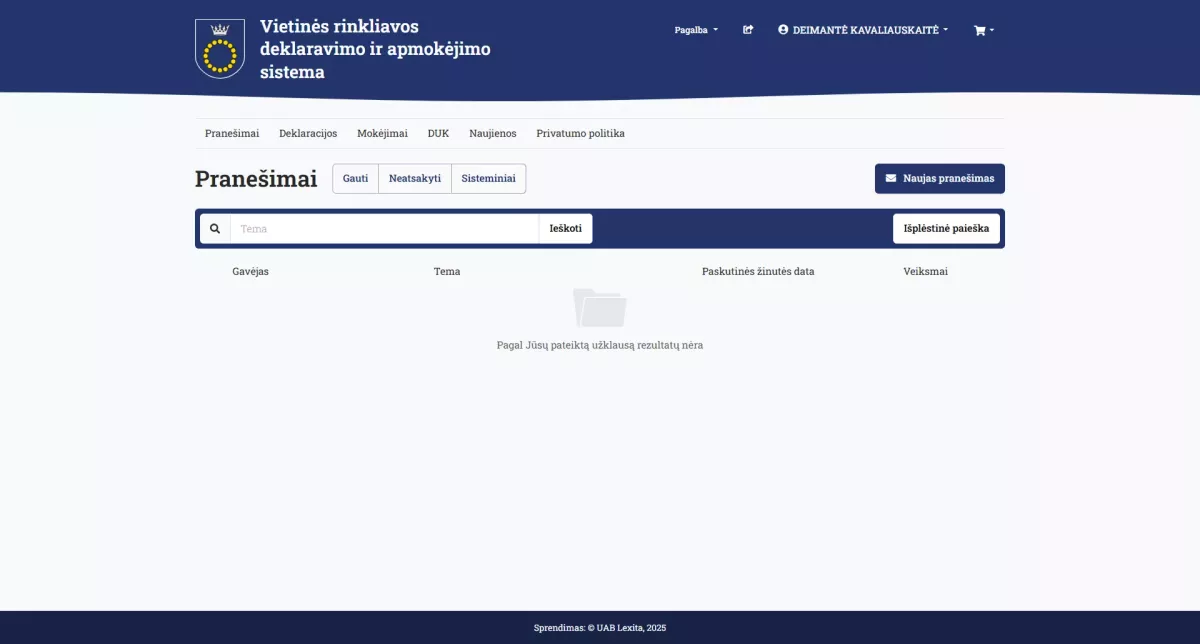Image resolution: width=1200 pixels, height=644 pixels.
Task: Click the share icon in the header
Action: (x=747, y=29)
